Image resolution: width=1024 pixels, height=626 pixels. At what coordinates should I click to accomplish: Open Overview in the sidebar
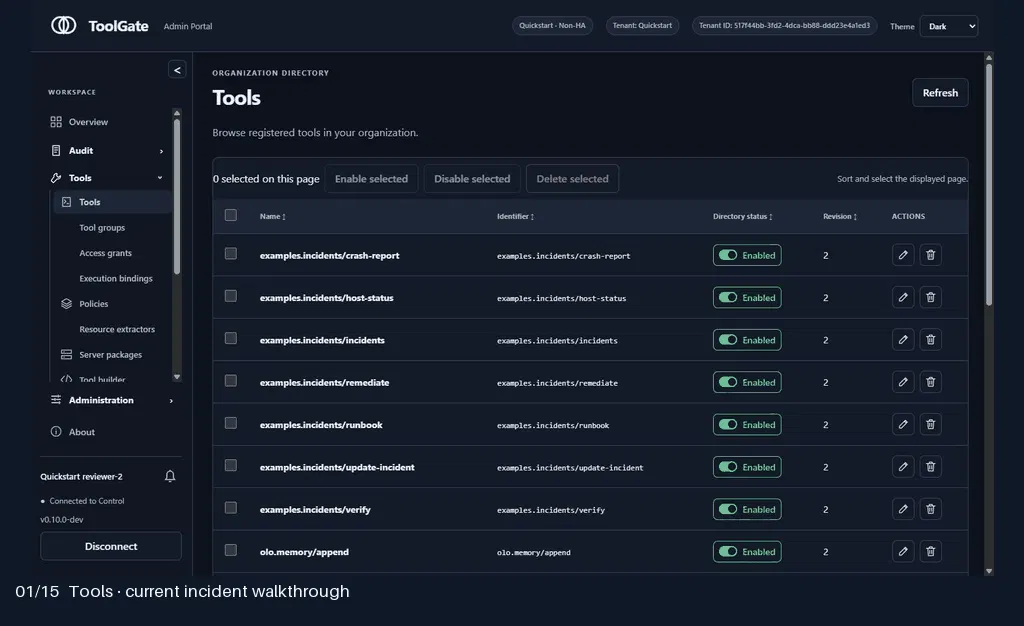click(88, 122)
